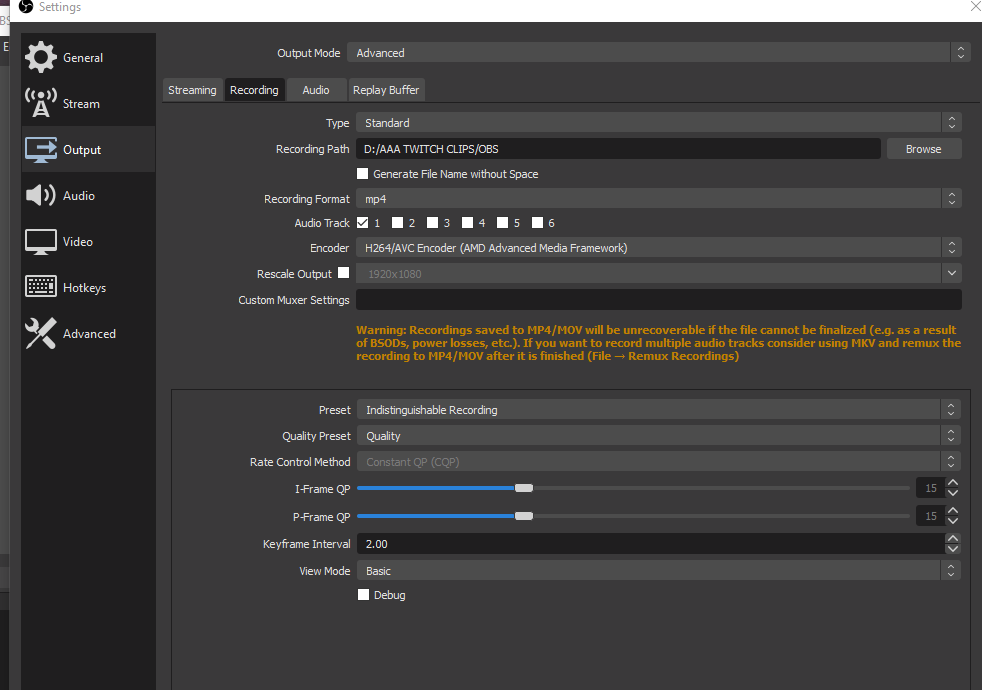
Task: Open Hotkeys keyboard icon
Action: (x=41, y=287)
